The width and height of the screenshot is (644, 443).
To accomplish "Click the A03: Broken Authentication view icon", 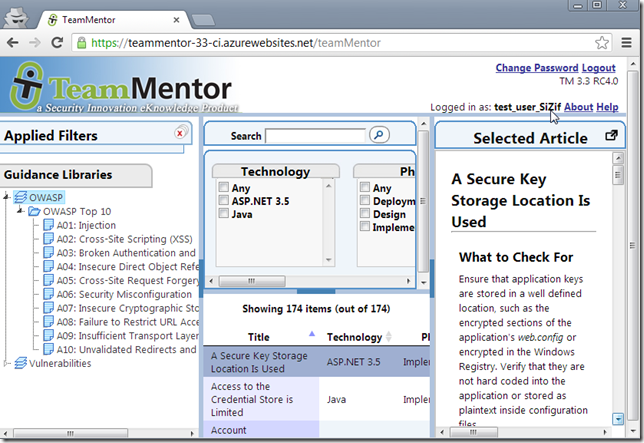I will (48, 252).
